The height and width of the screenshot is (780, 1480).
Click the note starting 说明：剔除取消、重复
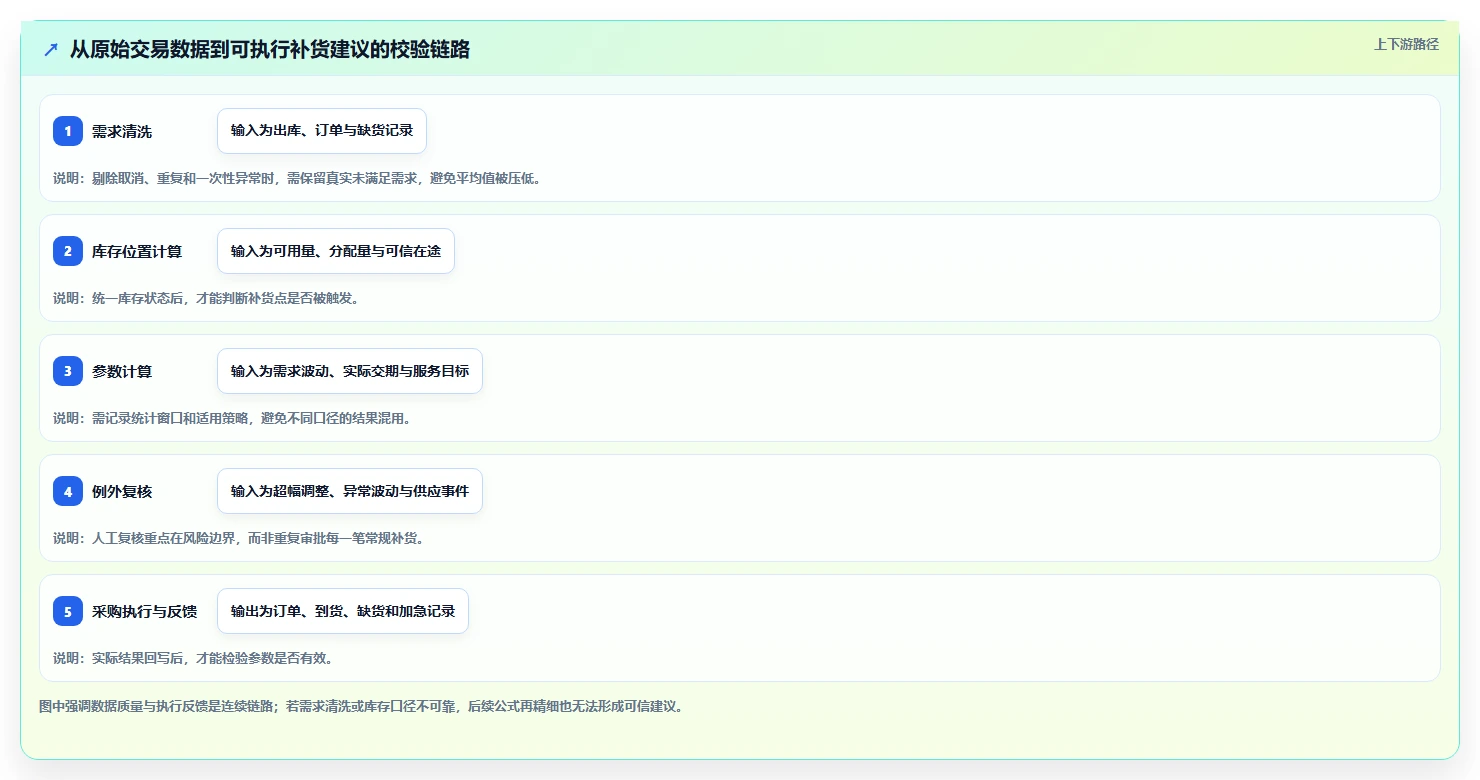[x=297, y=178]
